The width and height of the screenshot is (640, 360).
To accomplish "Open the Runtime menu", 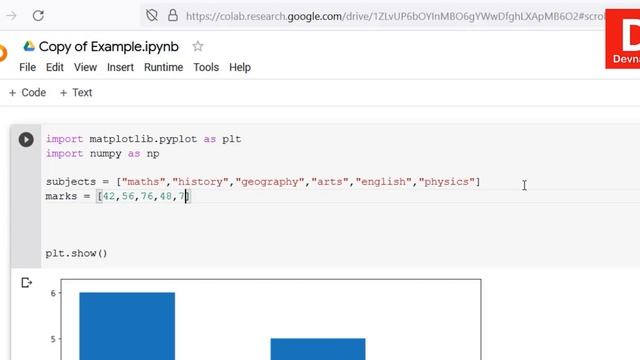I will [163, 67].
